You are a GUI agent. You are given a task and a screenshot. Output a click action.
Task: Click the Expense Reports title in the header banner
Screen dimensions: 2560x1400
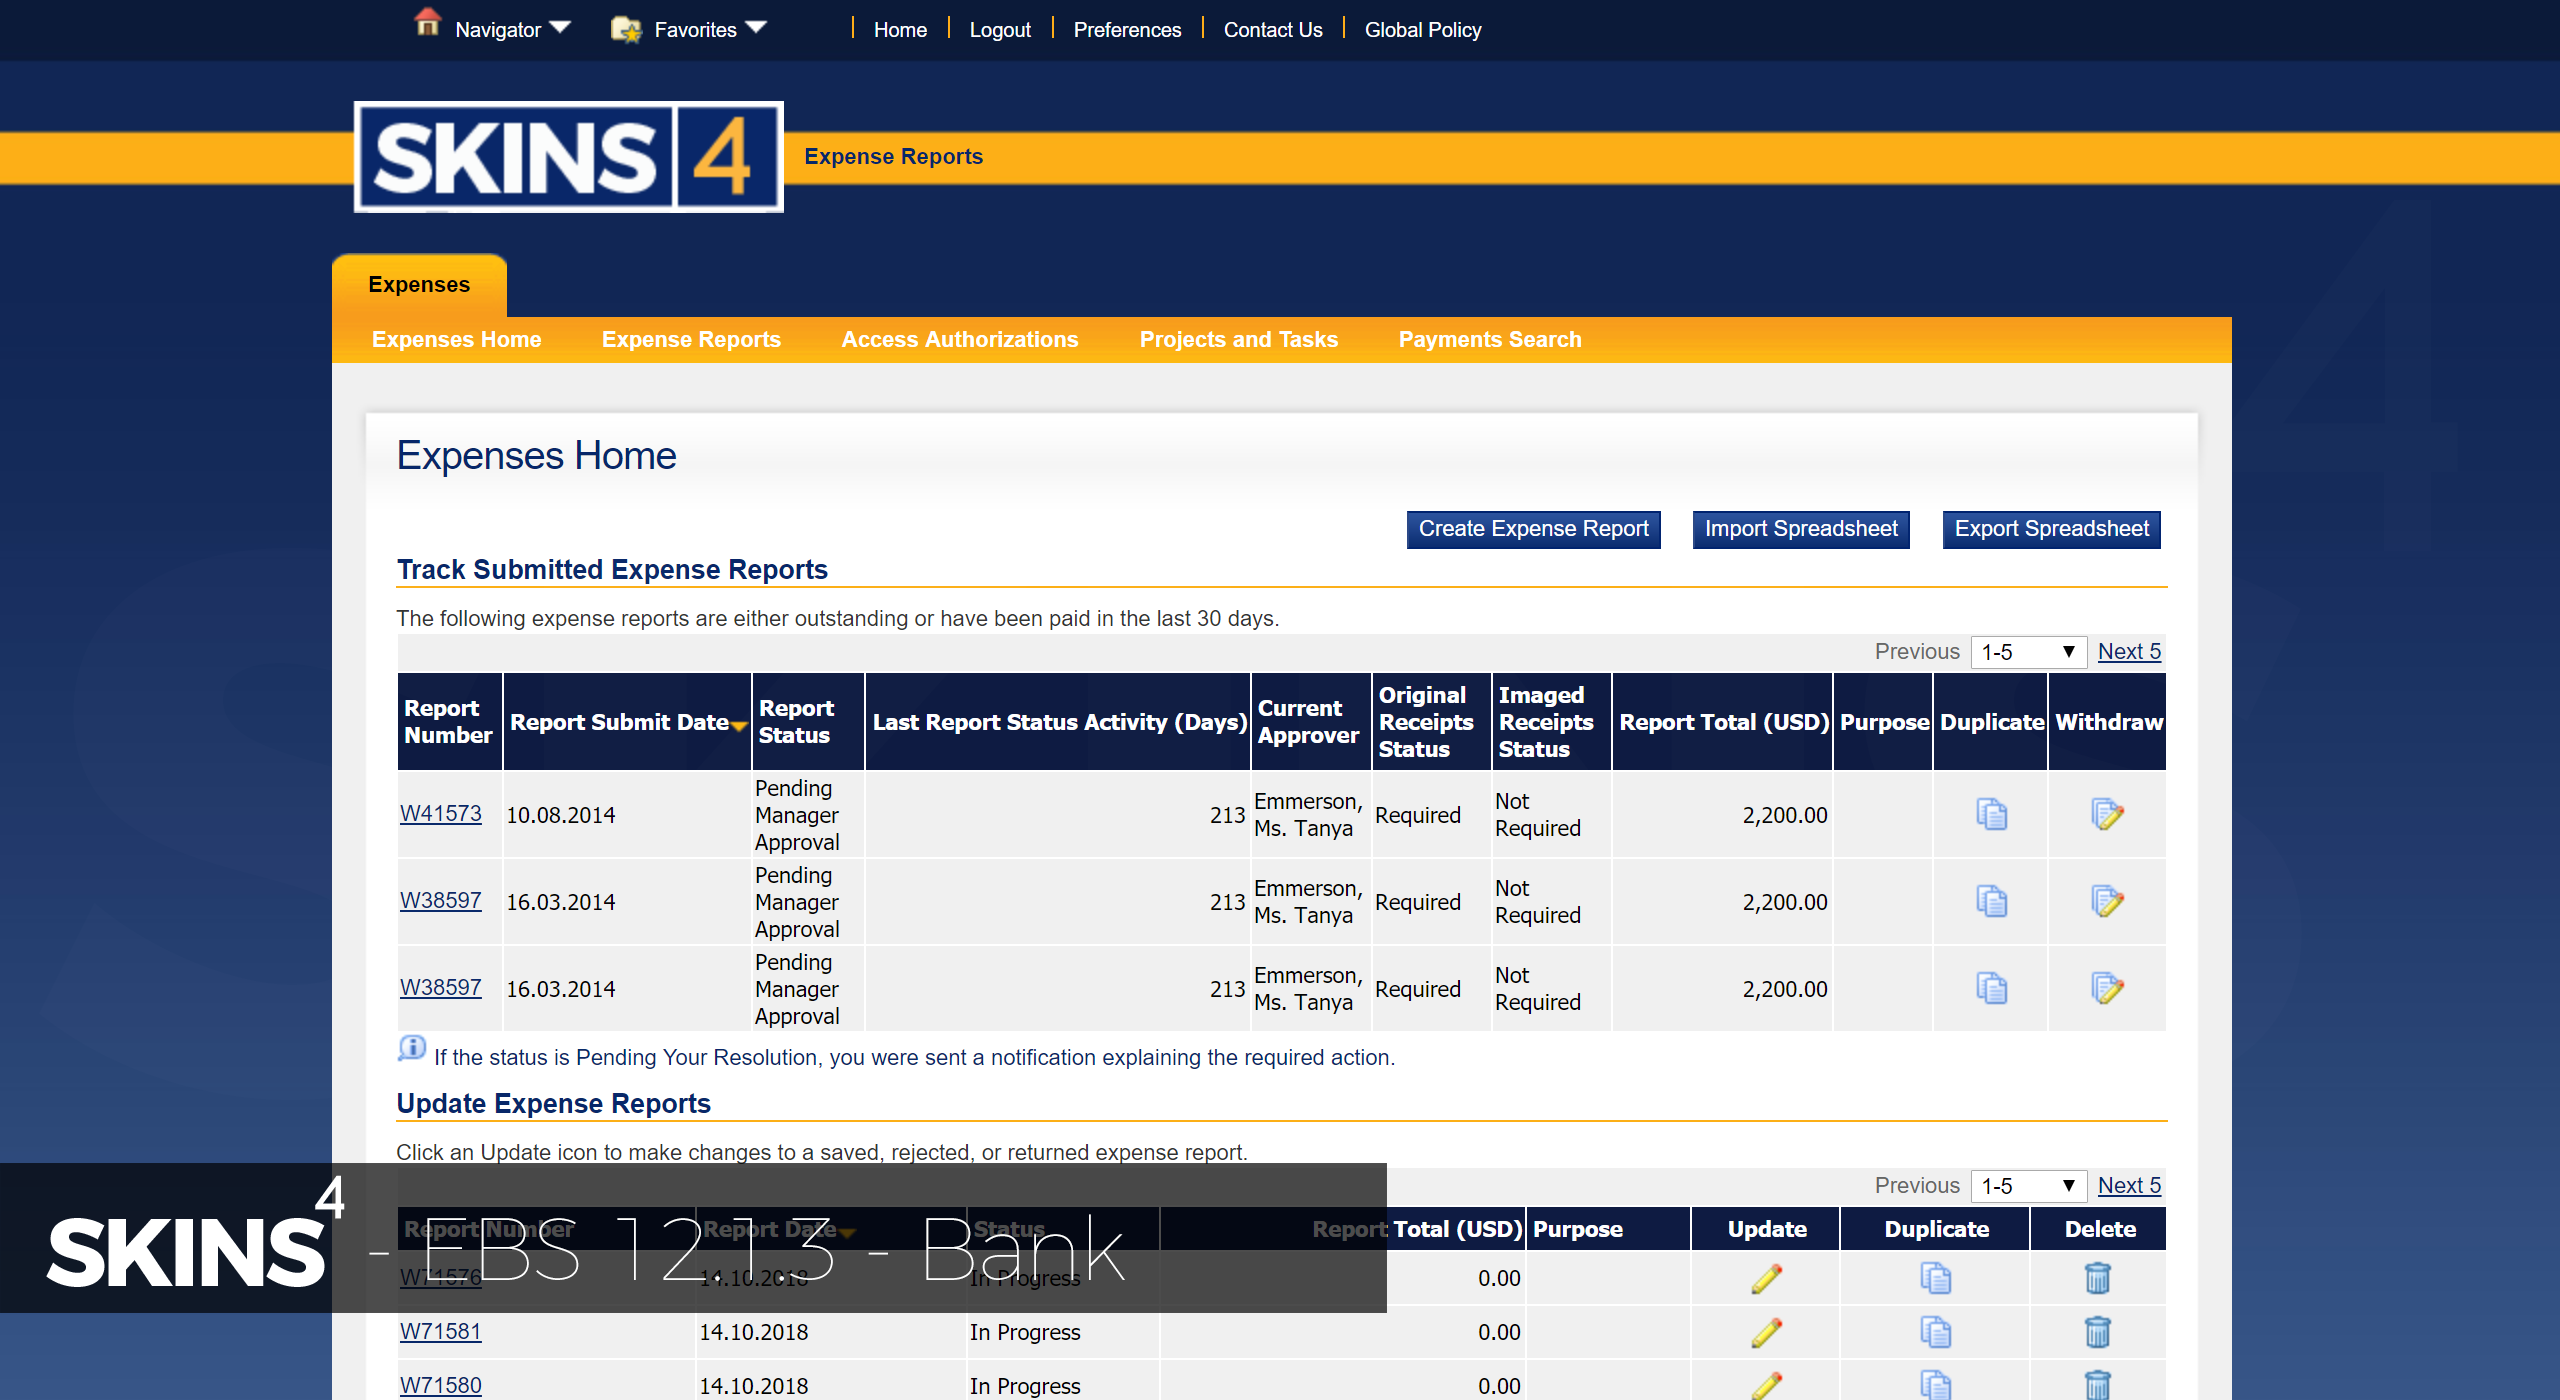[893, 157]
